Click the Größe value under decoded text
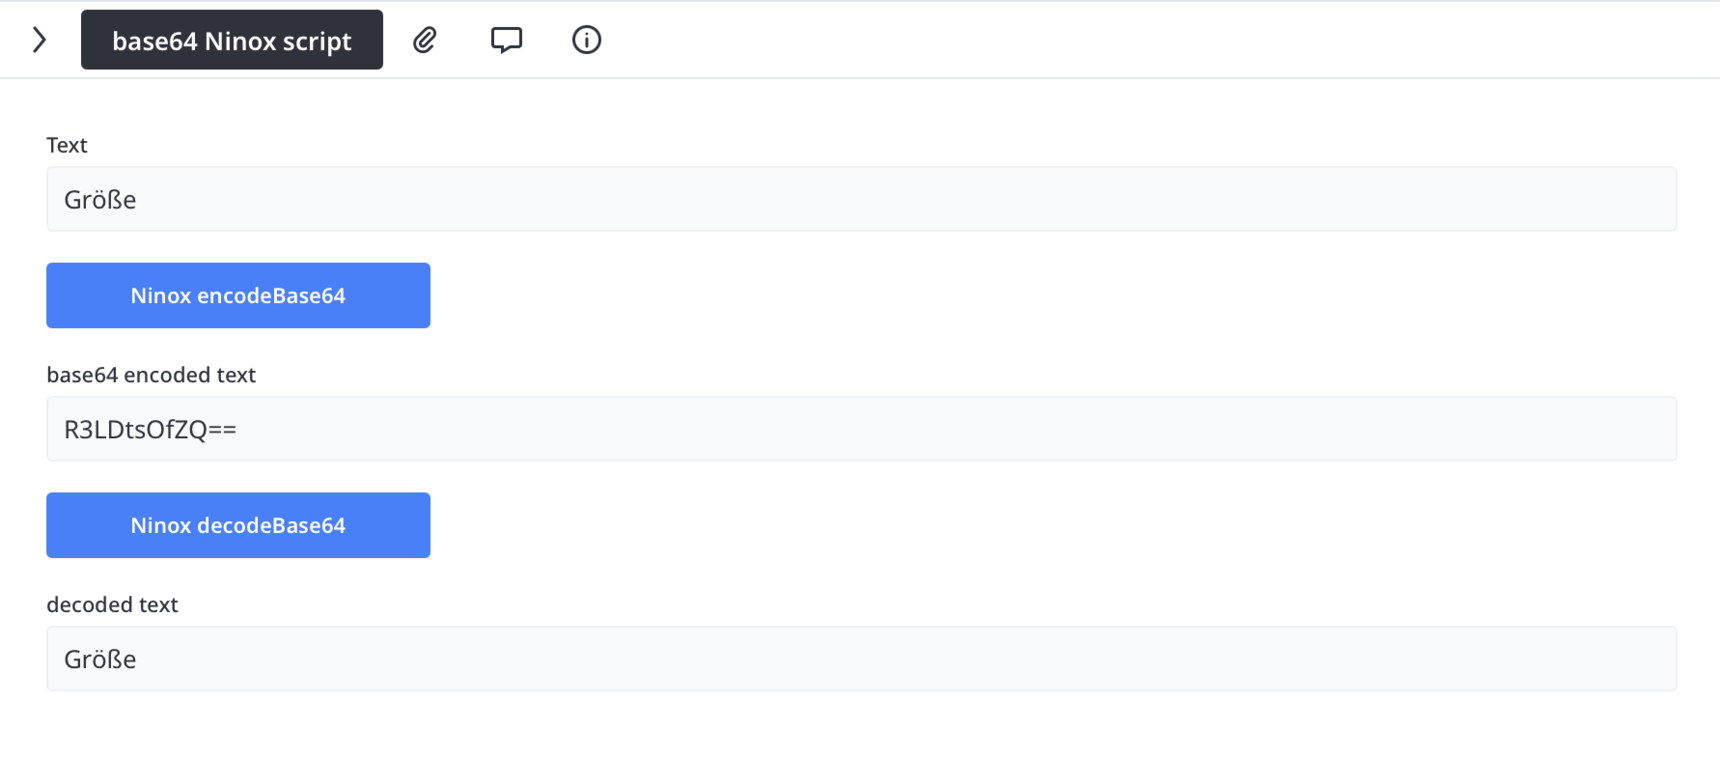Image resolution: width=1720 pixels, height=757 pixels. pyautogui.click(x=100, y=660)
